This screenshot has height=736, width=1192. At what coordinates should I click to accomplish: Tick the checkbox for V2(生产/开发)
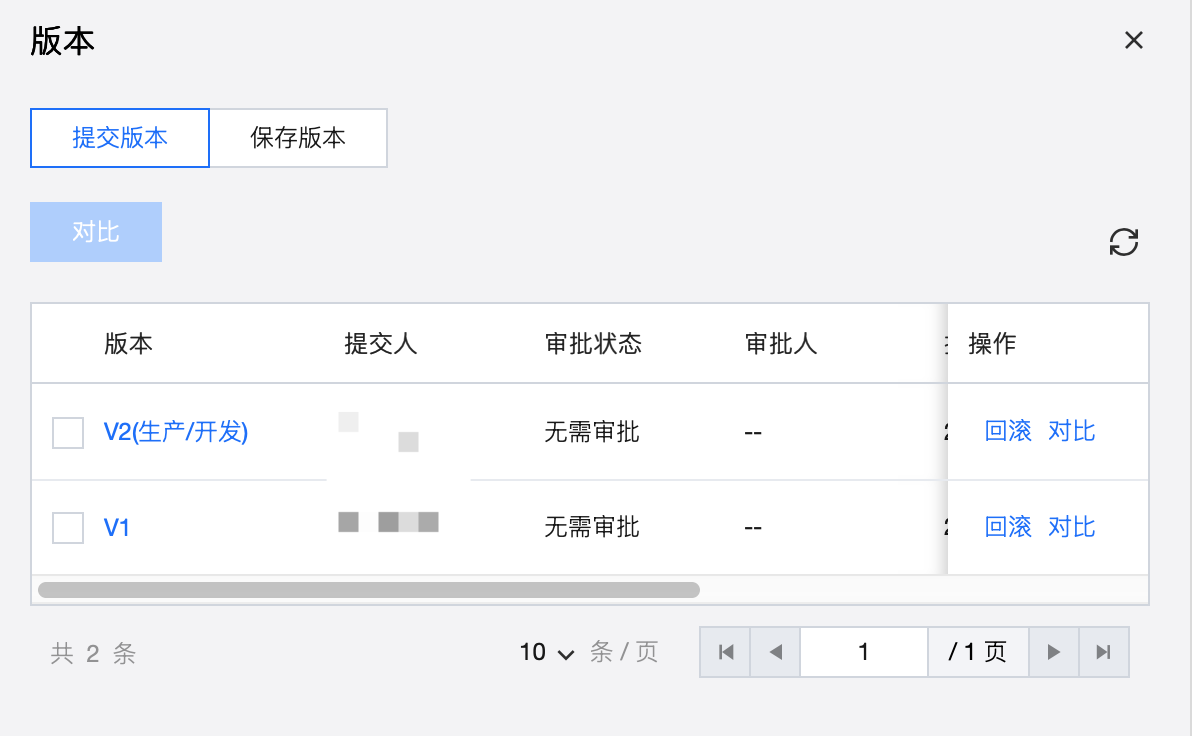[68, 433]
